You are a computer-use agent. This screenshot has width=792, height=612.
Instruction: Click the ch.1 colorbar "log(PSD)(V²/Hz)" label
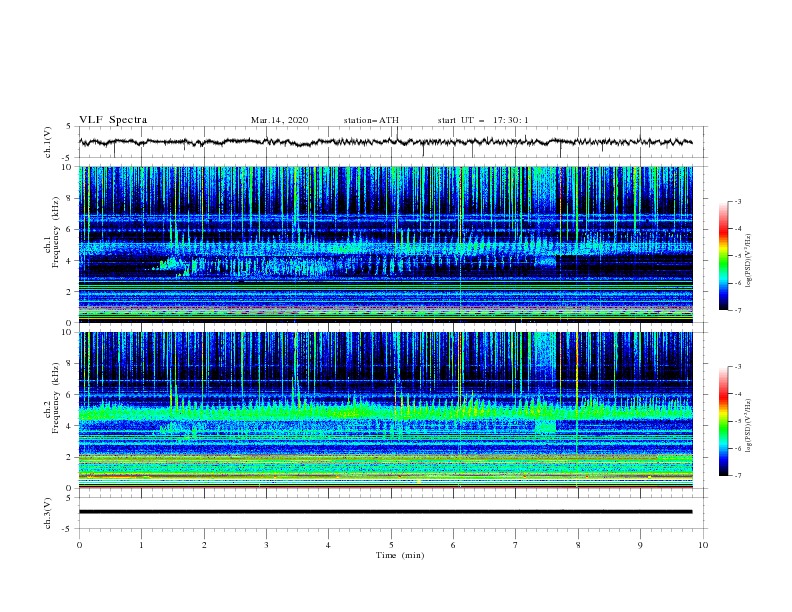point(748,261)
